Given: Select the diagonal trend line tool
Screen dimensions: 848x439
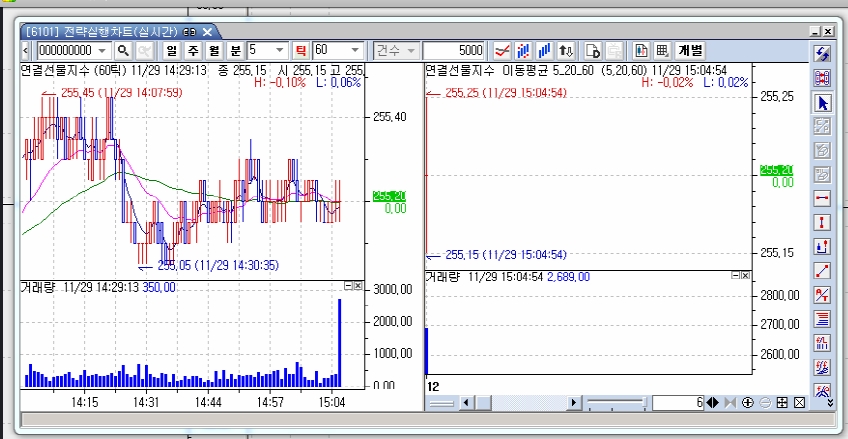Looking at the screenshot, I should coord(823,270).
